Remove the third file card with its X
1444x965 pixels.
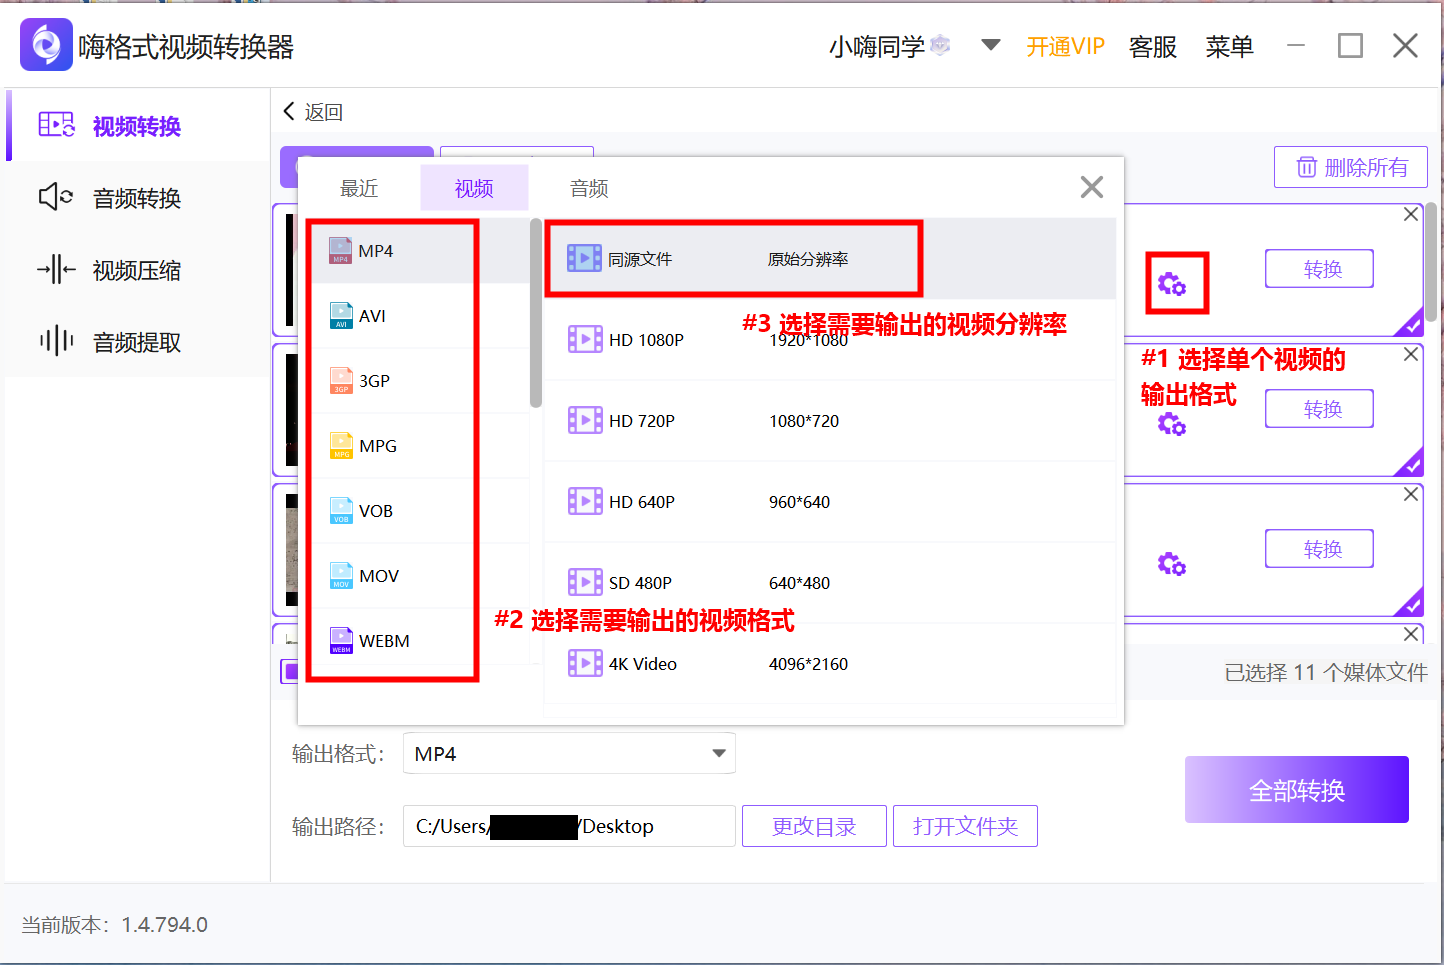[x=1411, y=494]
